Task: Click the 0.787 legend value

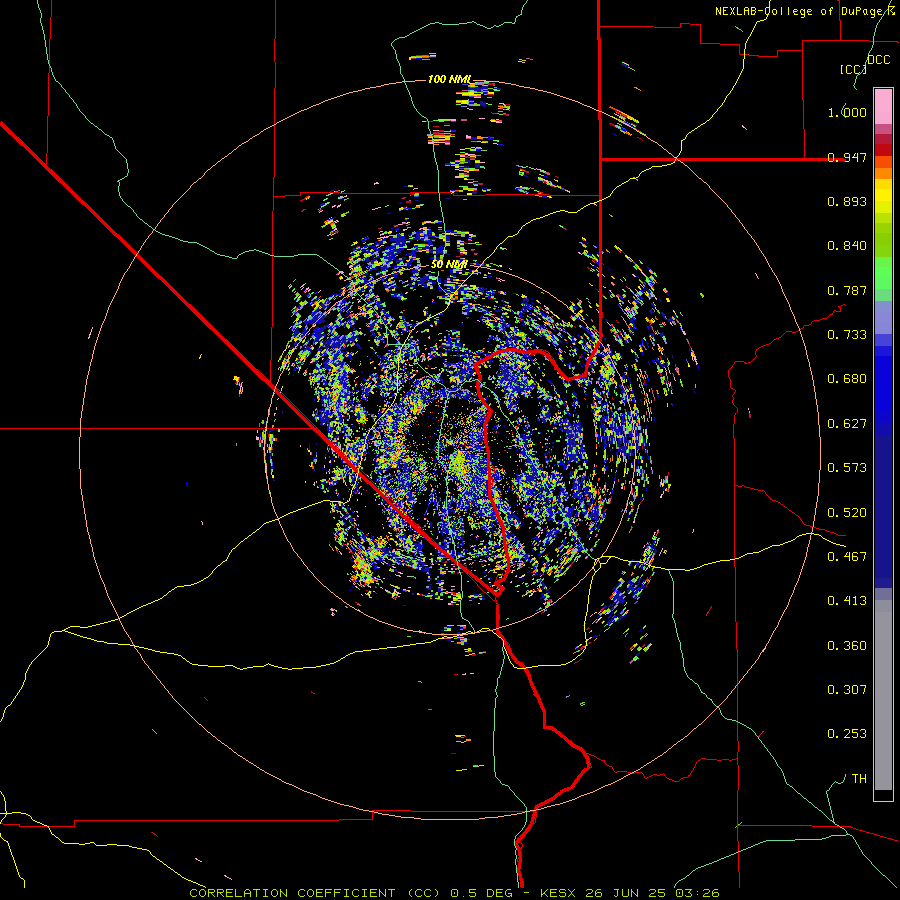Action: pos(847,290)
